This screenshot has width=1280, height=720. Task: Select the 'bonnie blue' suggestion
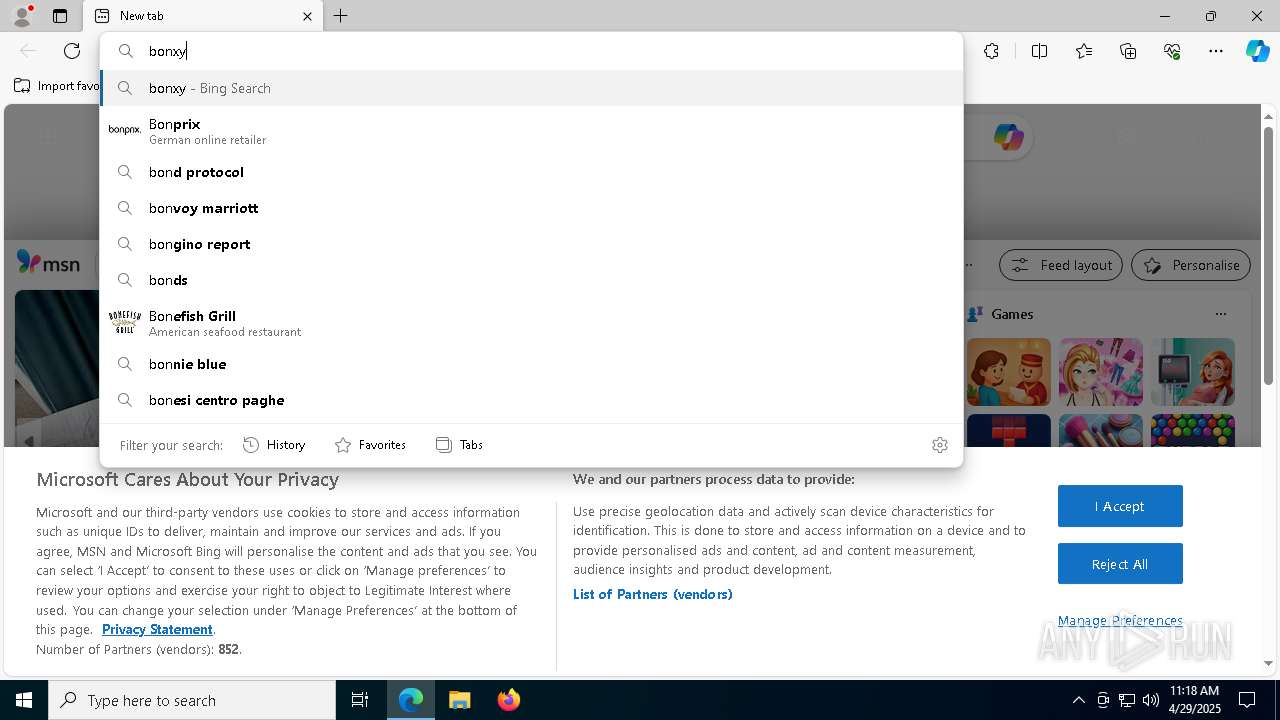coord(531,364)
